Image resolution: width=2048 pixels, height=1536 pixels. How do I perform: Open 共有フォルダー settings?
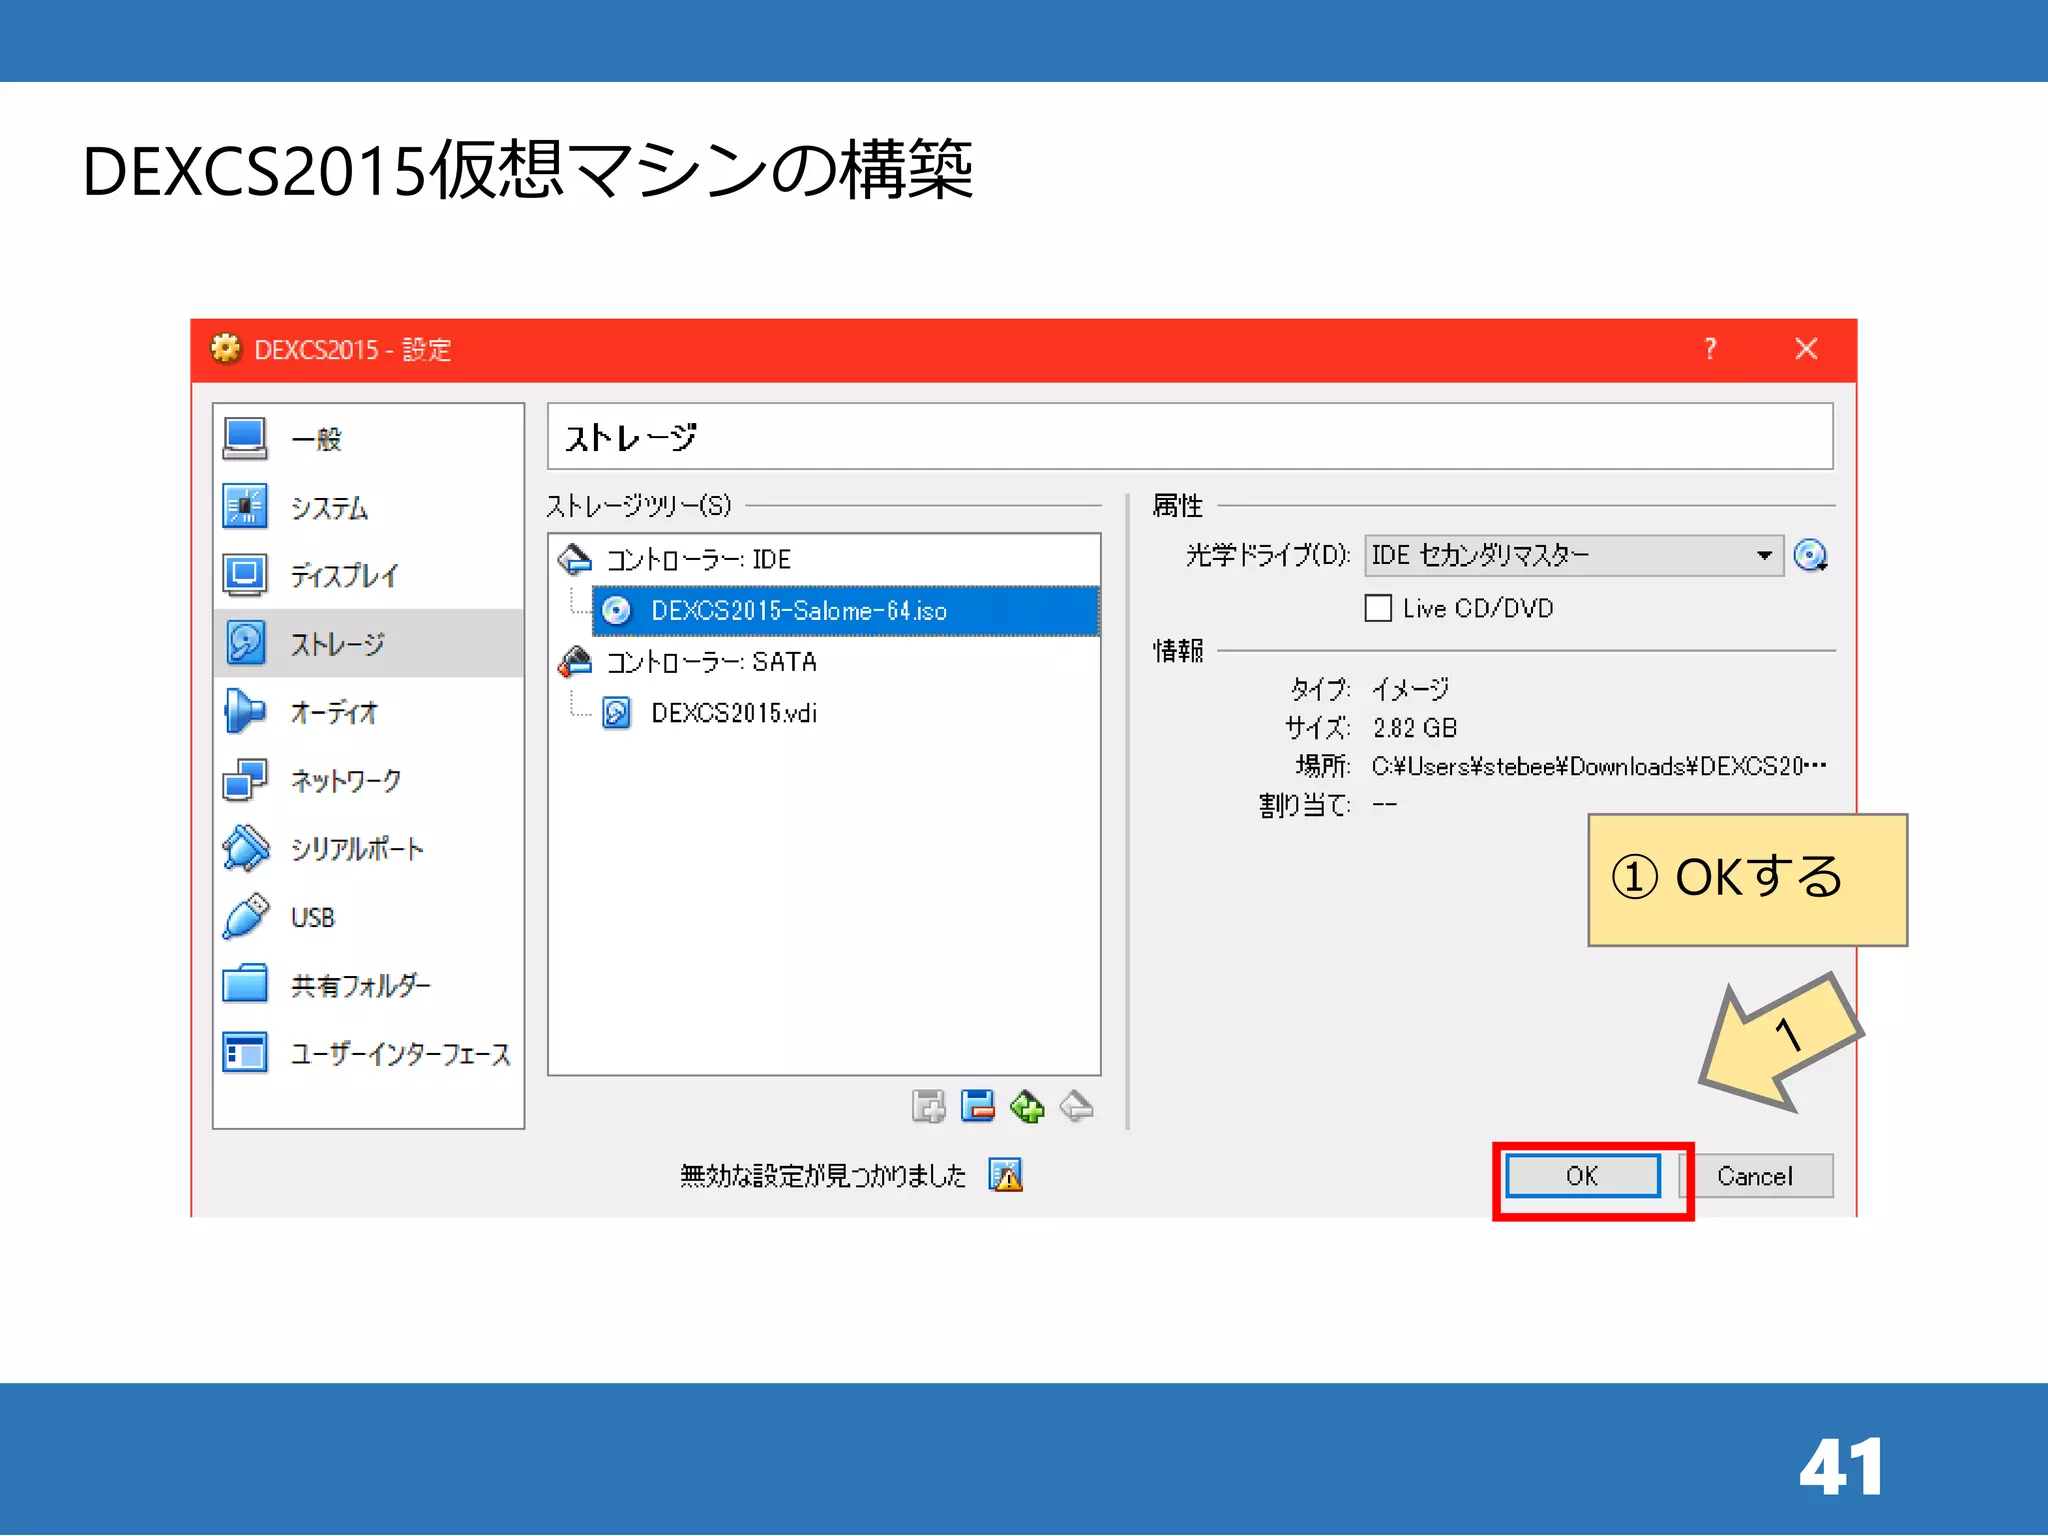(361, 986)
